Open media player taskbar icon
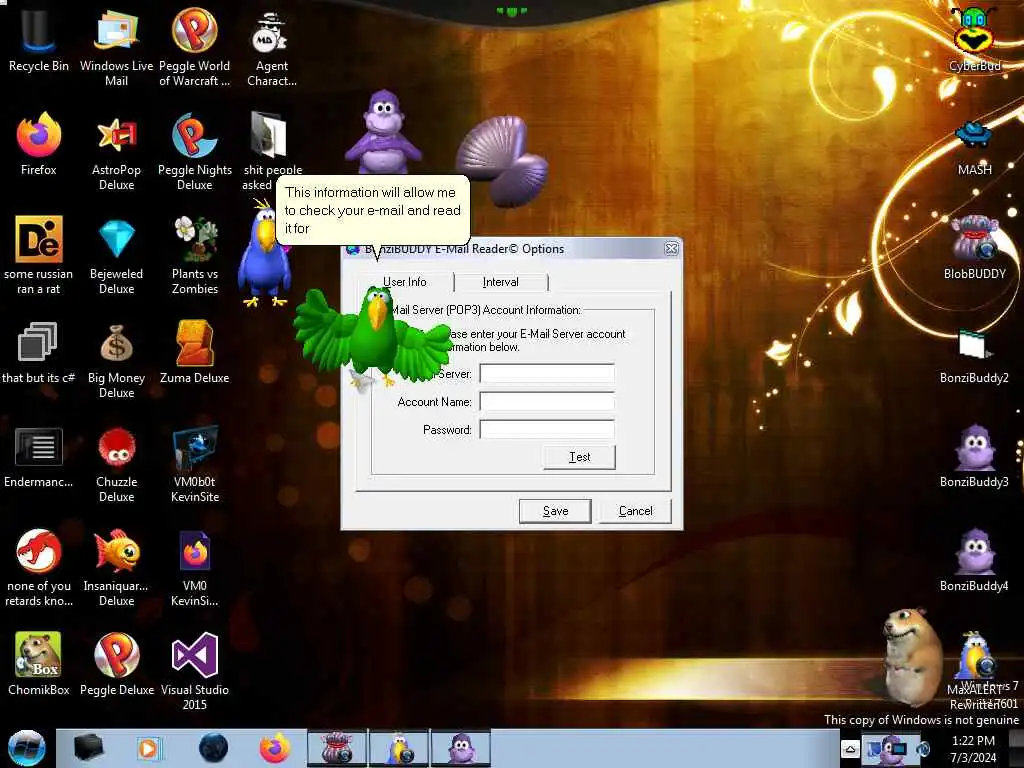This screenshot has height=768, width=1024. tap(148, 748)
